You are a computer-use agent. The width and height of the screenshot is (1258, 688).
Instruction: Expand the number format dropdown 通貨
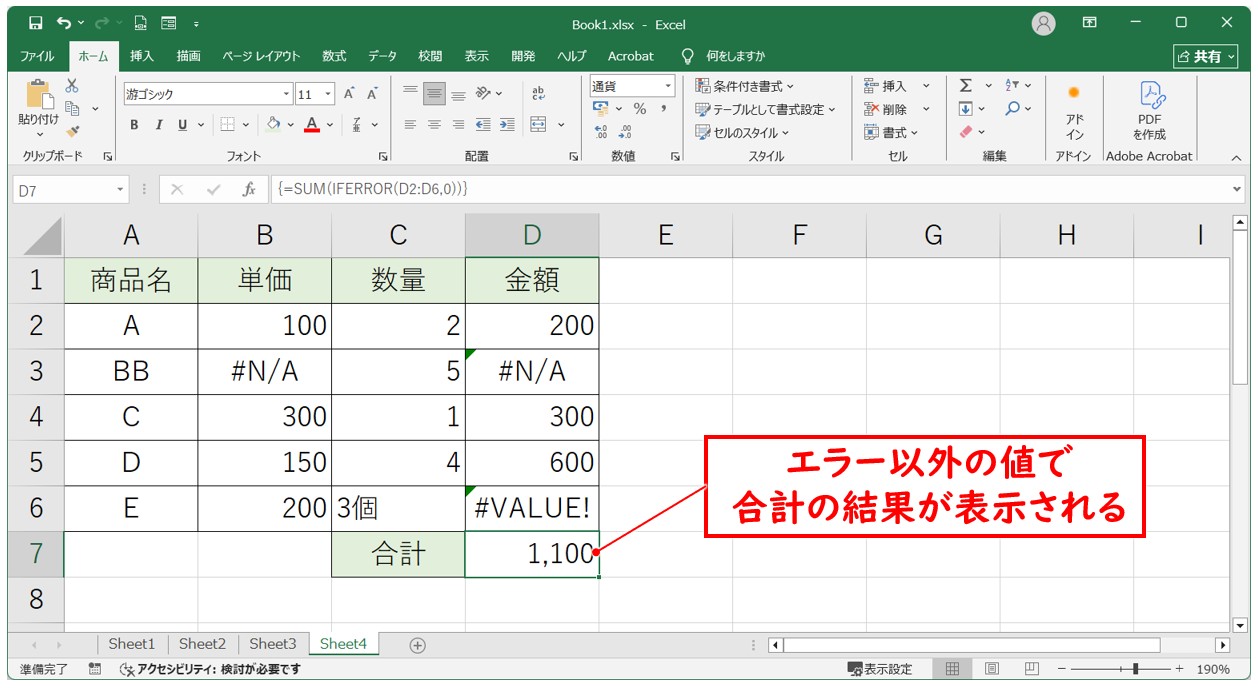pos(631,86)
